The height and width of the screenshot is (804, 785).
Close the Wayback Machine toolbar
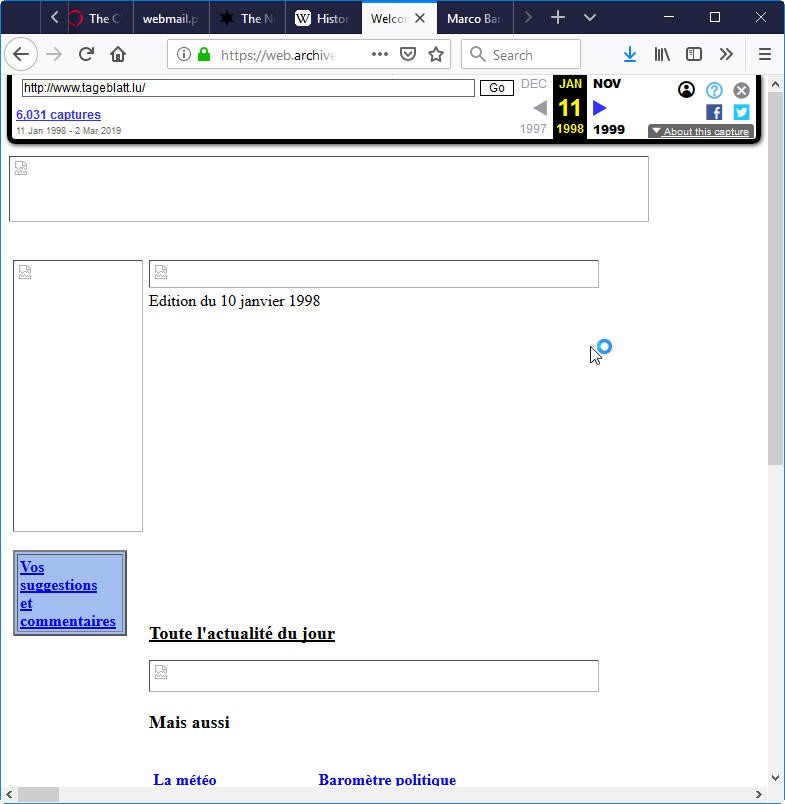pos(741,90)
